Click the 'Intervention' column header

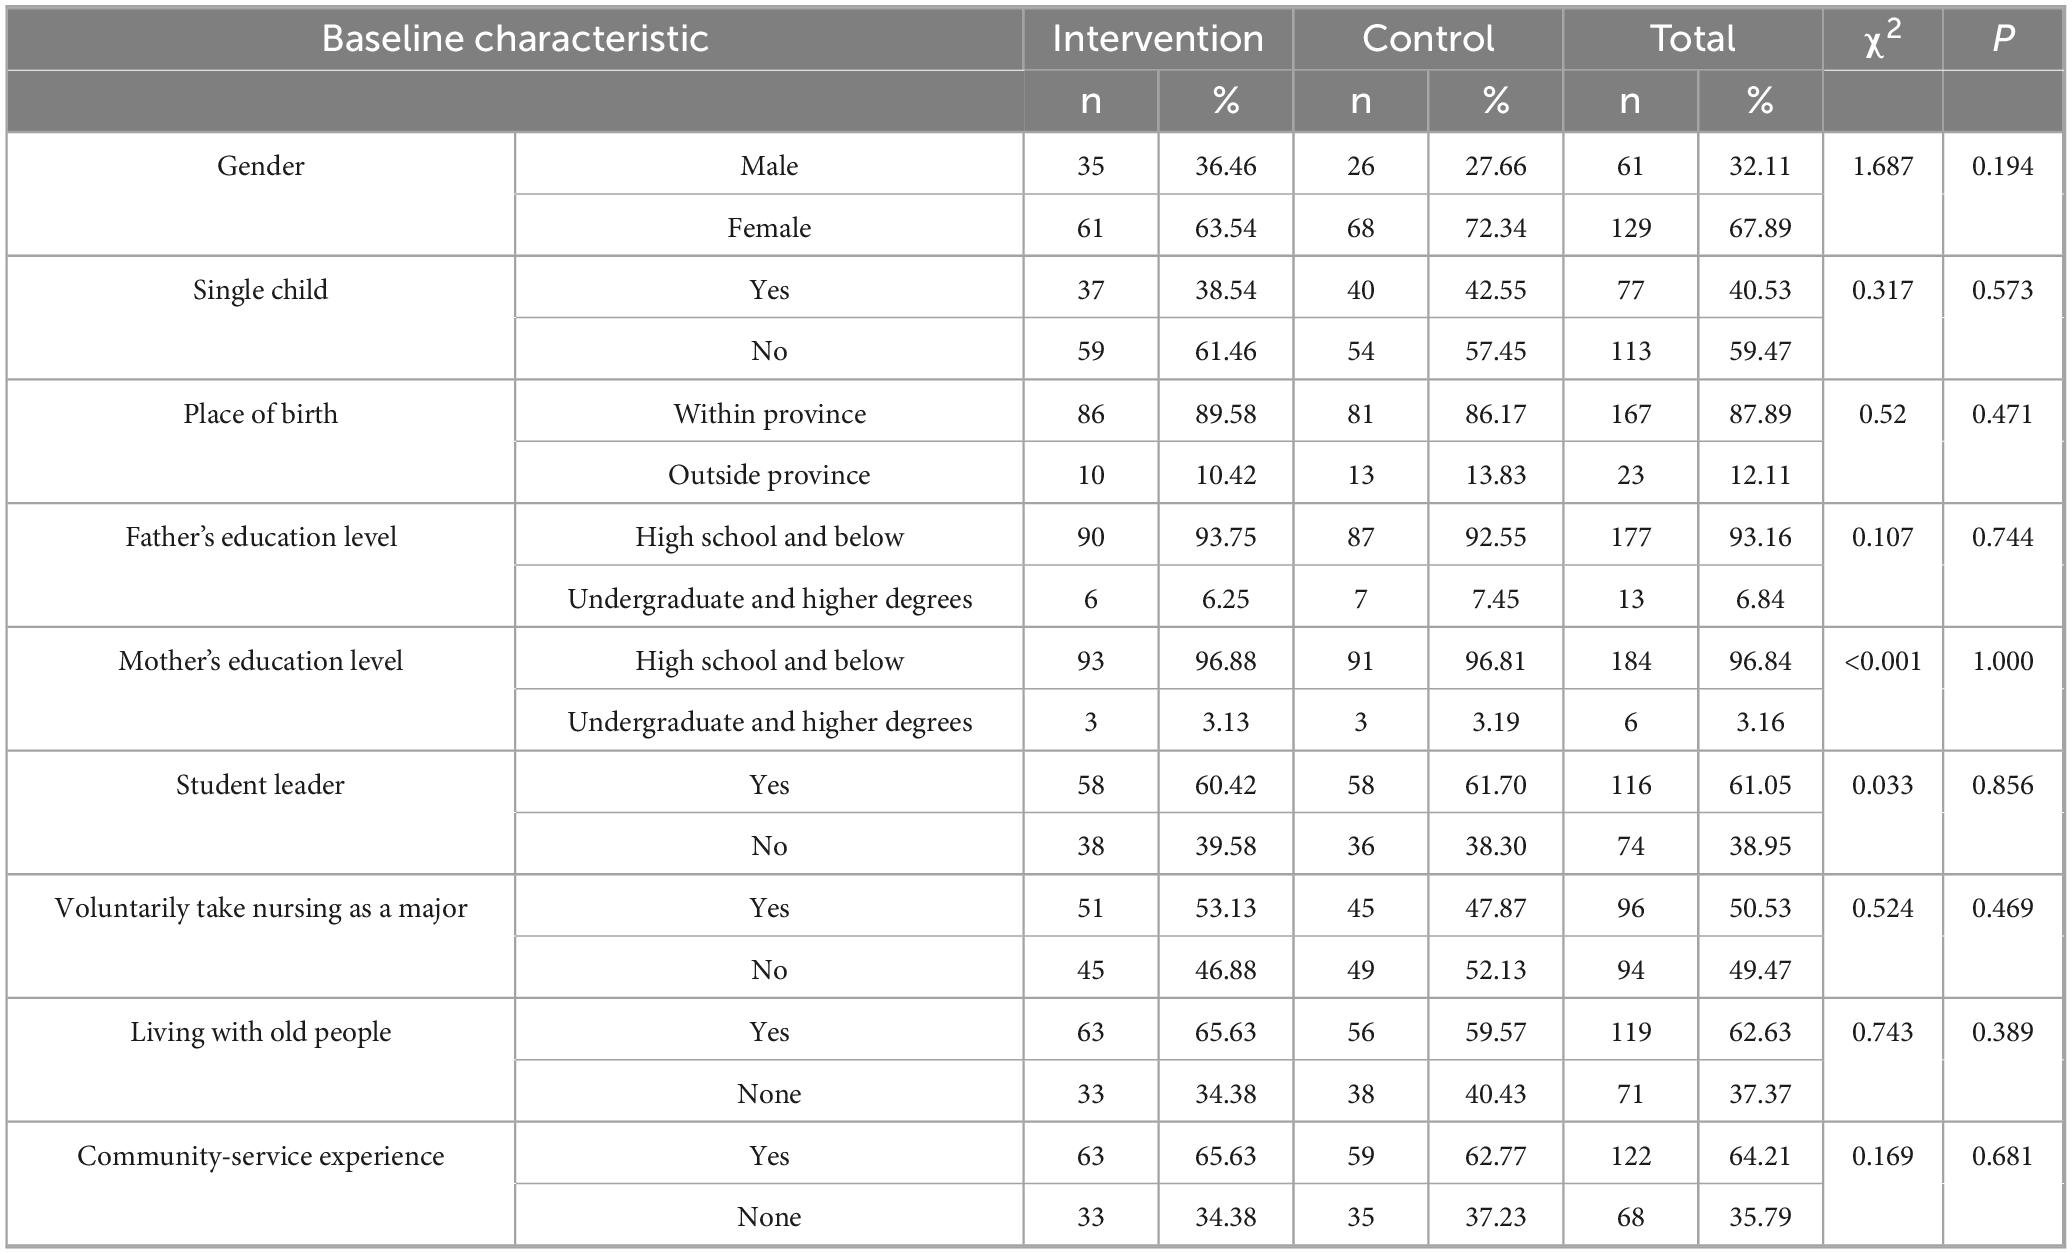(x=1157, y=39)
